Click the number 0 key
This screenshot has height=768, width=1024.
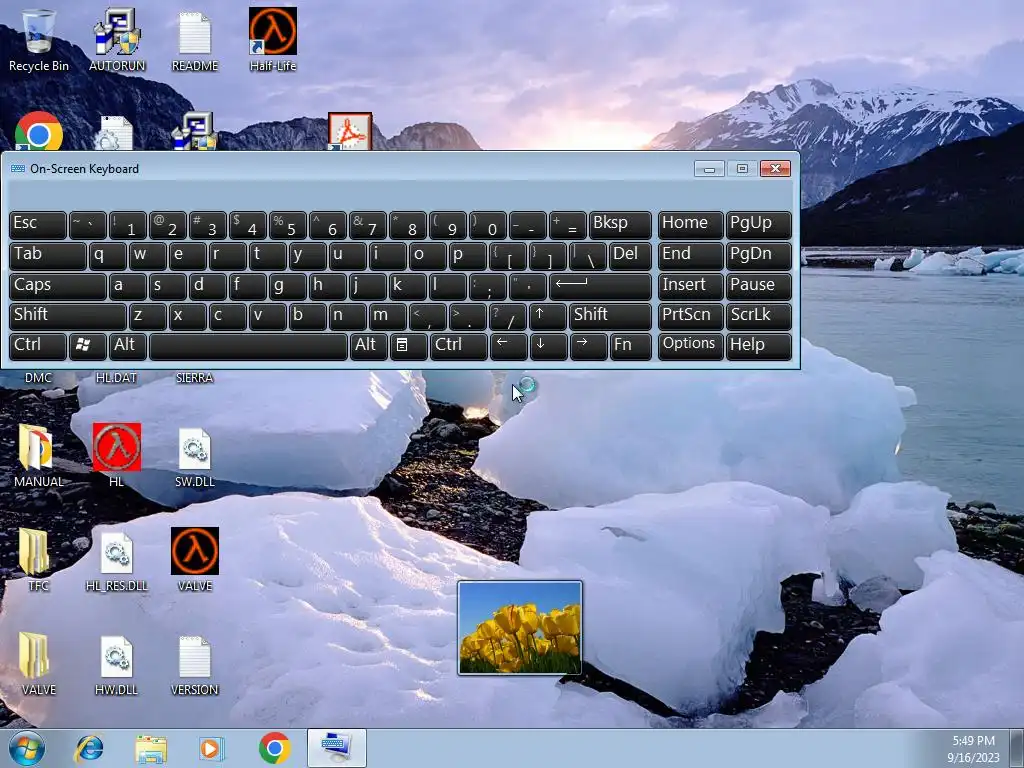[x=488, y=225]
